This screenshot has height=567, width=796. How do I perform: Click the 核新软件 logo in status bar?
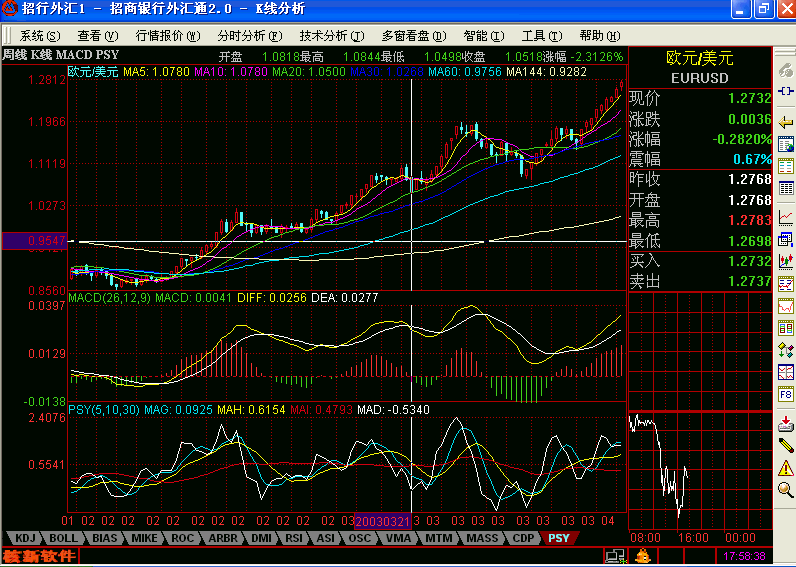point(40,556)
